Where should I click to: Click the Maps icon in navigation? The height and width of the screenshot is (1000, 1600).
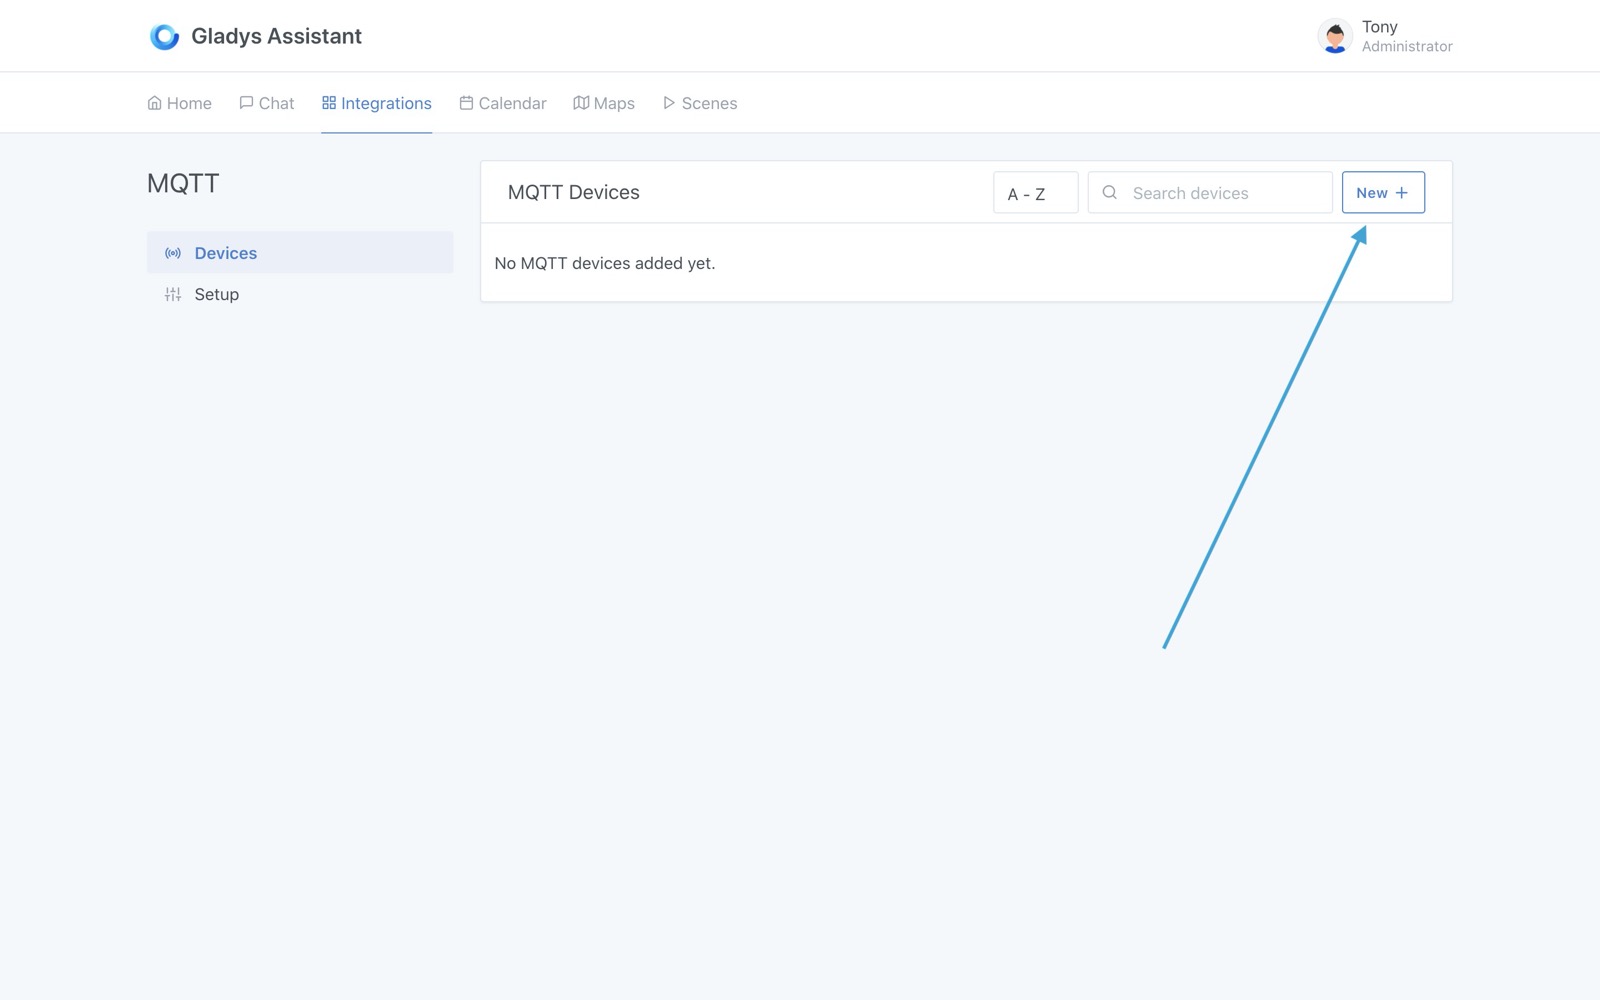point(580,102)
